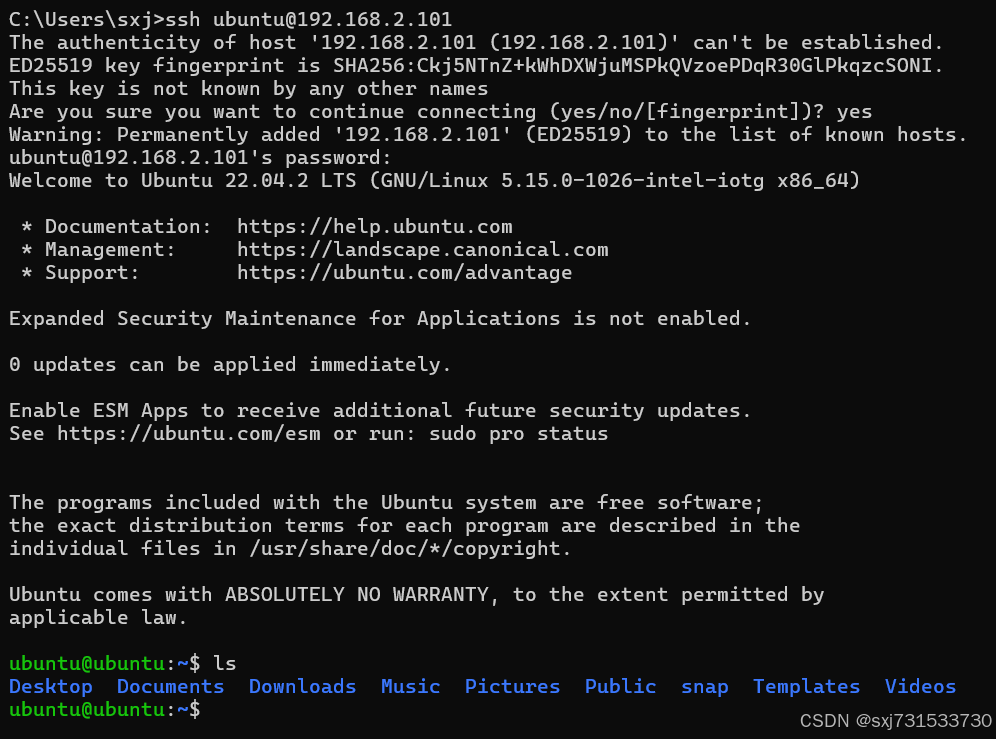This screenshot has height=739, width=996.
Task: Select the Documents directory in ls output
Action: [170, 687]
